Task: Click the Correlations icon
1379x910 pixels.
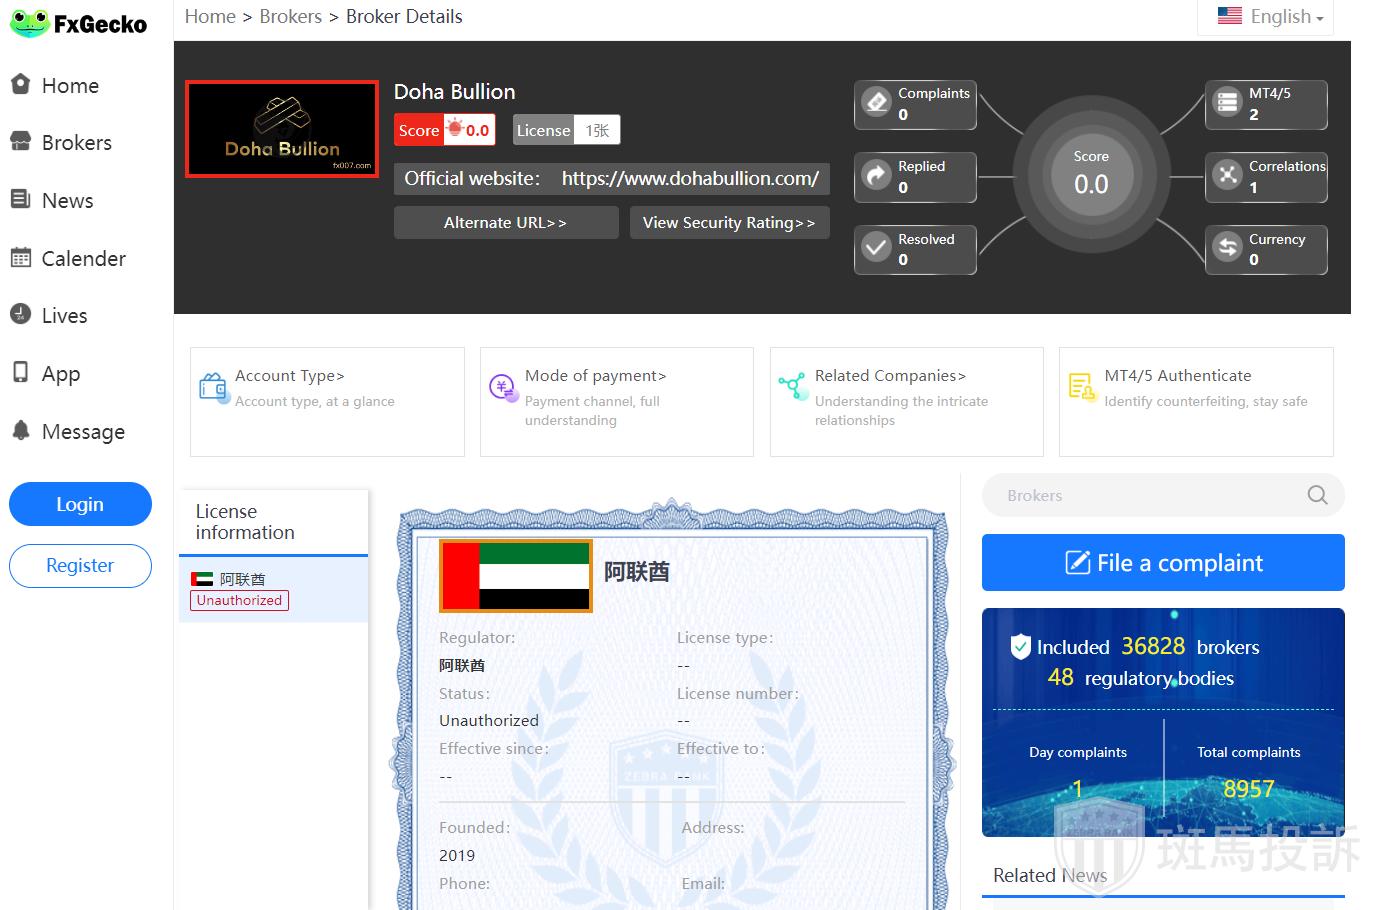Action: pos(1227,176)
